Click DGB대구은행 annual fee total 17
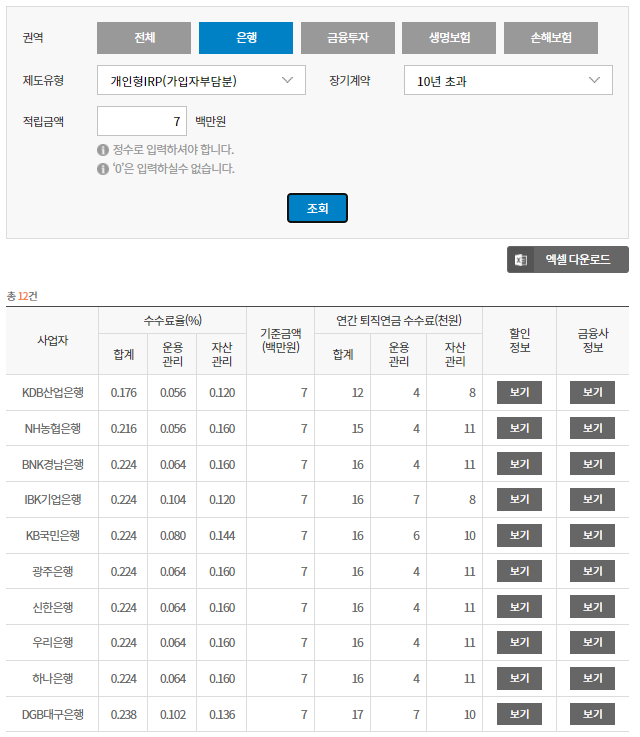 pos(358,714)
